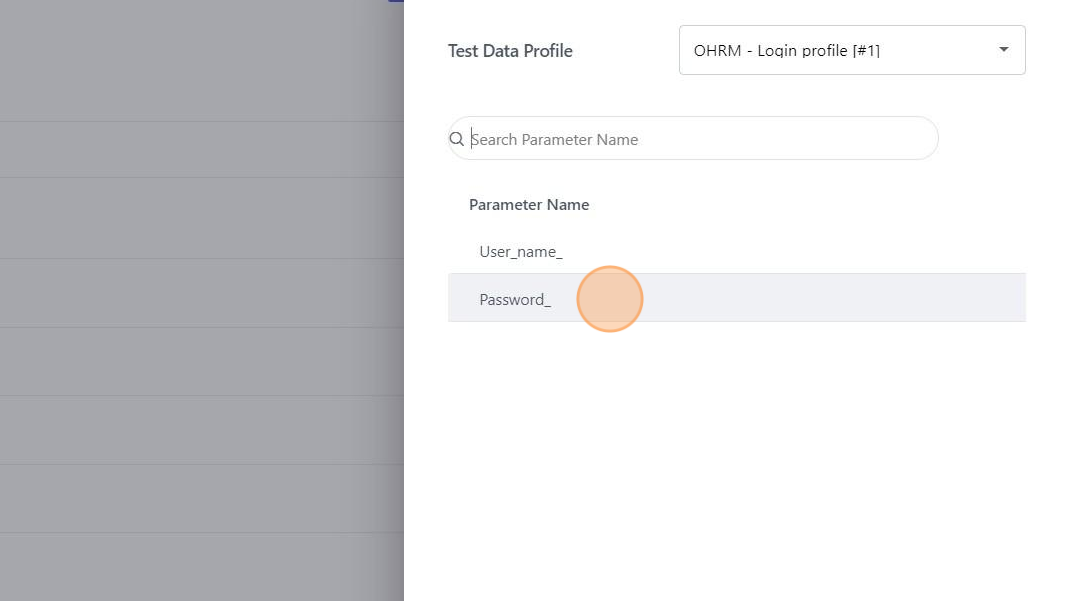The width and height of the screenshot is (1076, 601).
Task: Select the User_name_ parameter
Action: pos(521,252)
